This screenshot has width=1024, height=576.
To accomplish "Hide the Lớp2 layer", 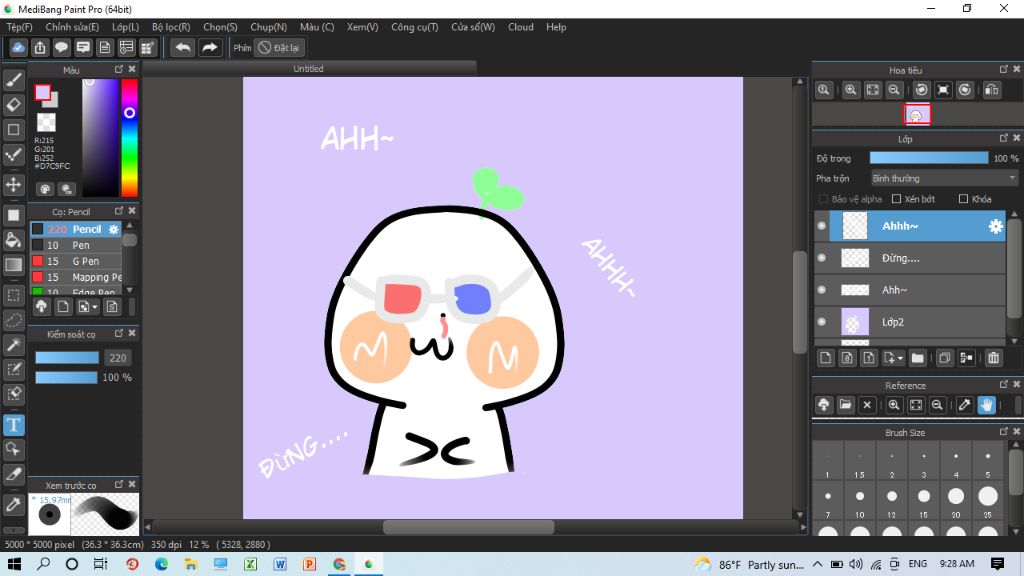I will [x=822, y=322].
